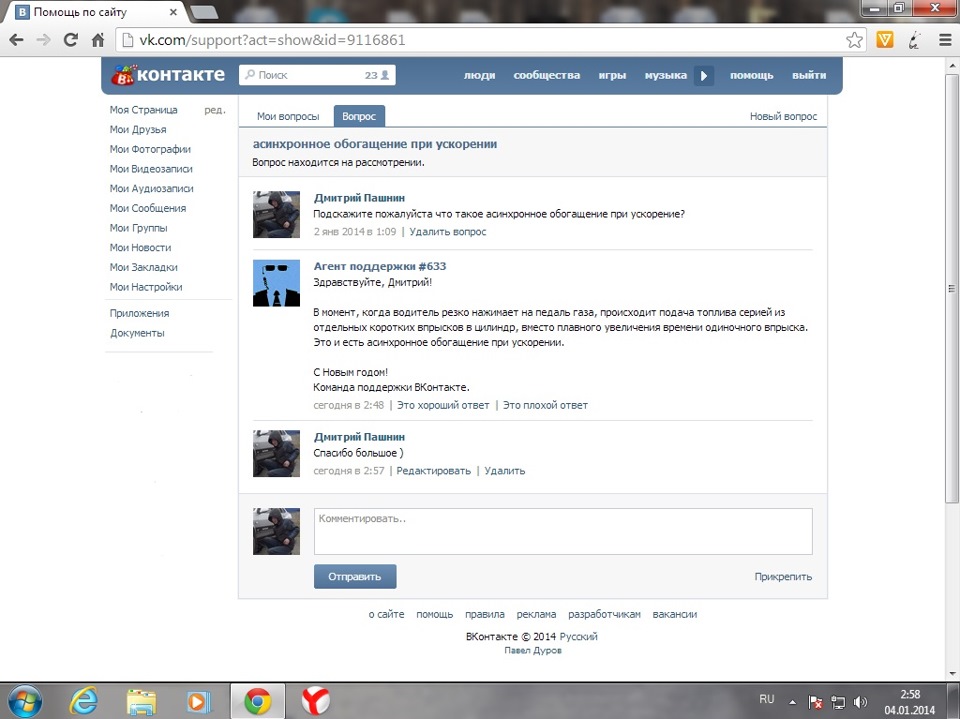This screenshot has height=719, width=960.
Task: Click Удалить under Спасибо большое comment
Action: click(504, 470)
